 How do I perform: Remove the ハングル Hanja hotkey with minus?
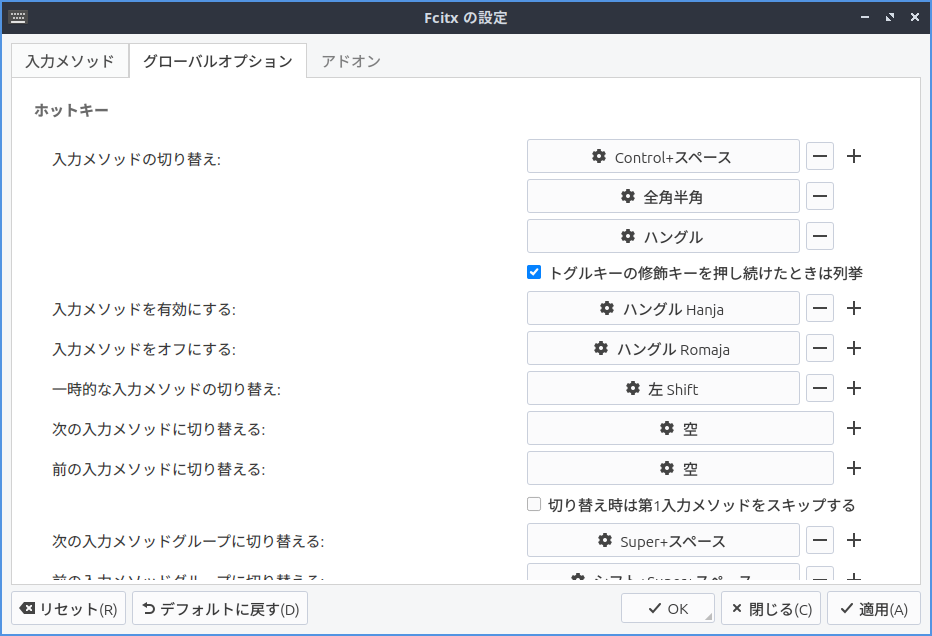[x=820, y=308]
